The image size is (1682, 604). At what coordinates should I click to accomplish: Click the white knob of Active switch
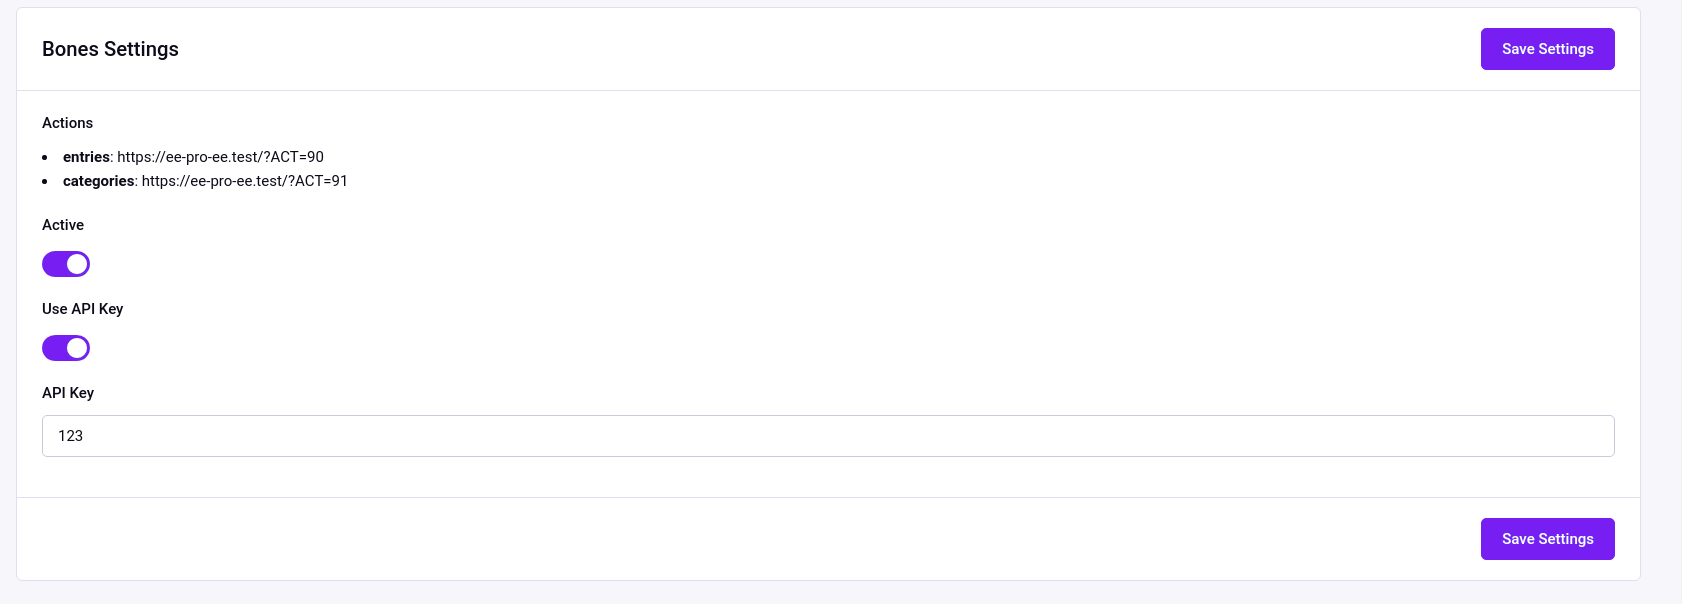(77, 264)
